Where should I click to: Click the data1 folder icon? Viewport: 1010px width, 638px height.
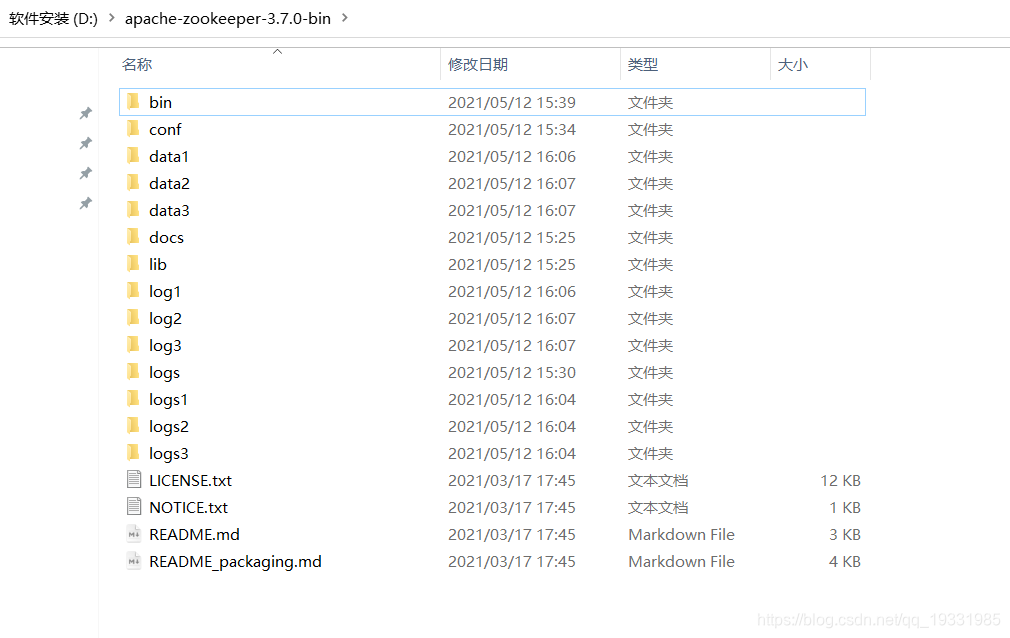133,156
